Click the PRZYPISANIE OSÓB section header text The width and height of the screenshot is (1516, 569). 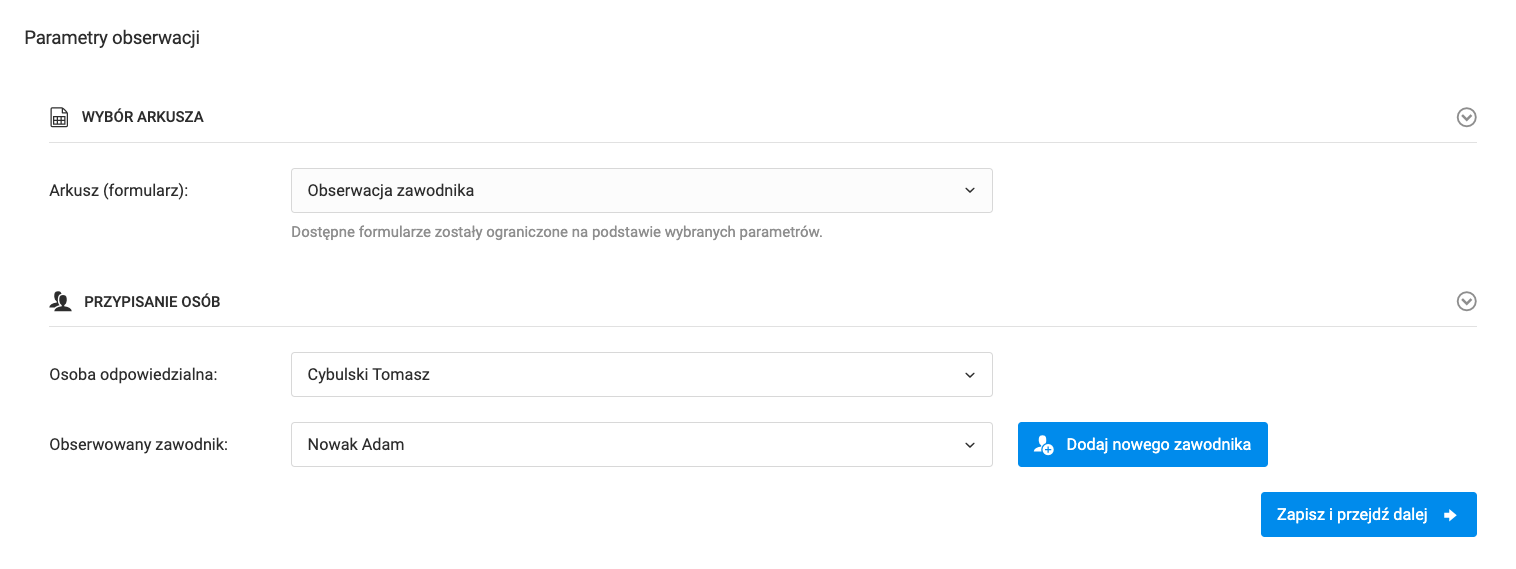[x=152, y=302]
